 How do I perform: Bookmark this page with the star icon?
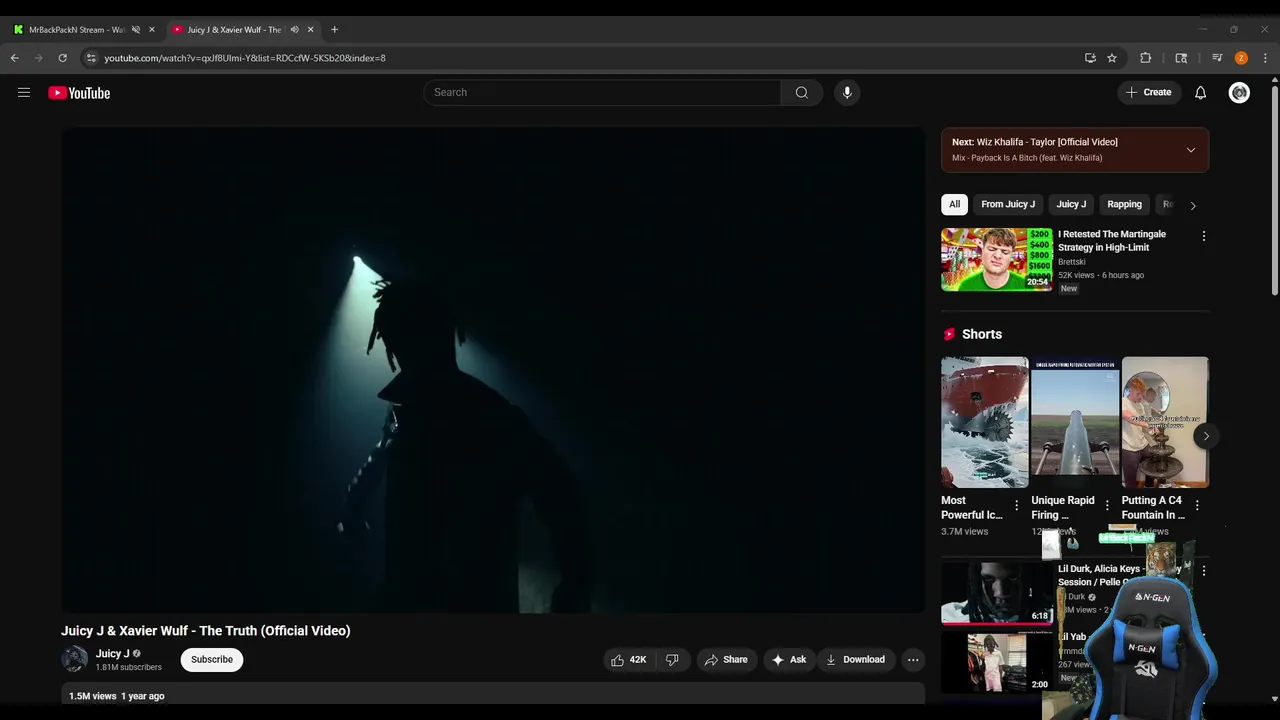pyautogui.click(x=1112, y=58)
